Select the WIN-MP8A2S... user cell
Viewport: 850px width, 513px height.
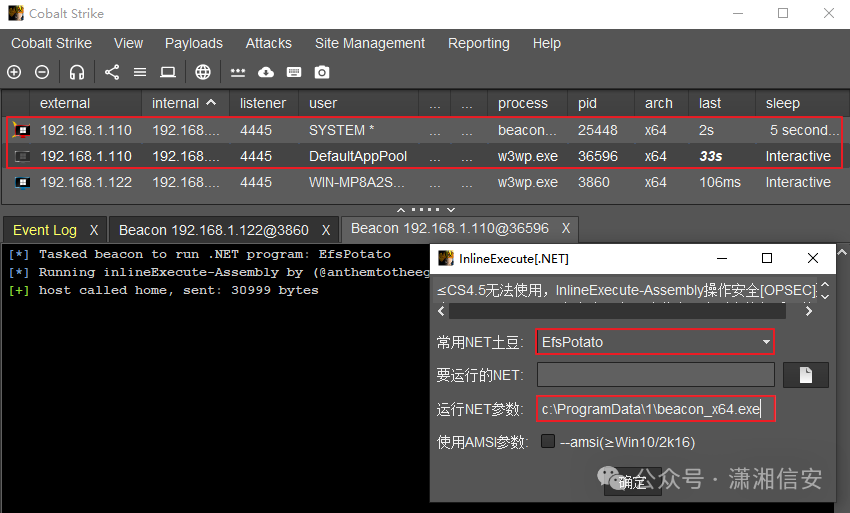(x=357, y=182)
